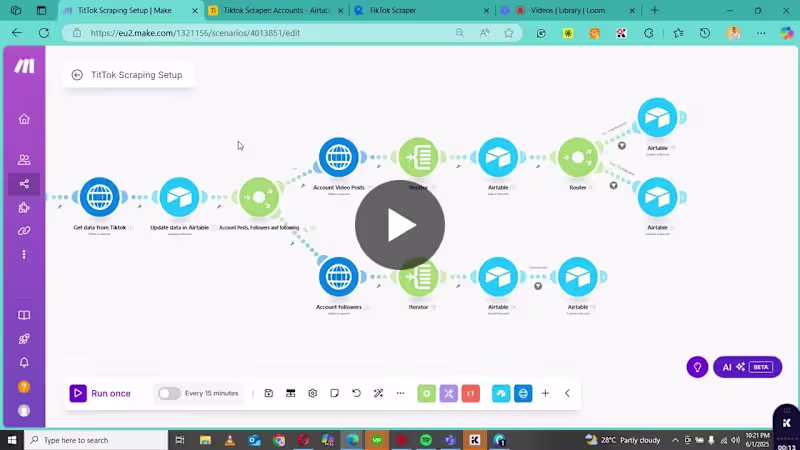Select Airtable module between Iterator and Router
The image size is (800, 450).
coord(498,157)
